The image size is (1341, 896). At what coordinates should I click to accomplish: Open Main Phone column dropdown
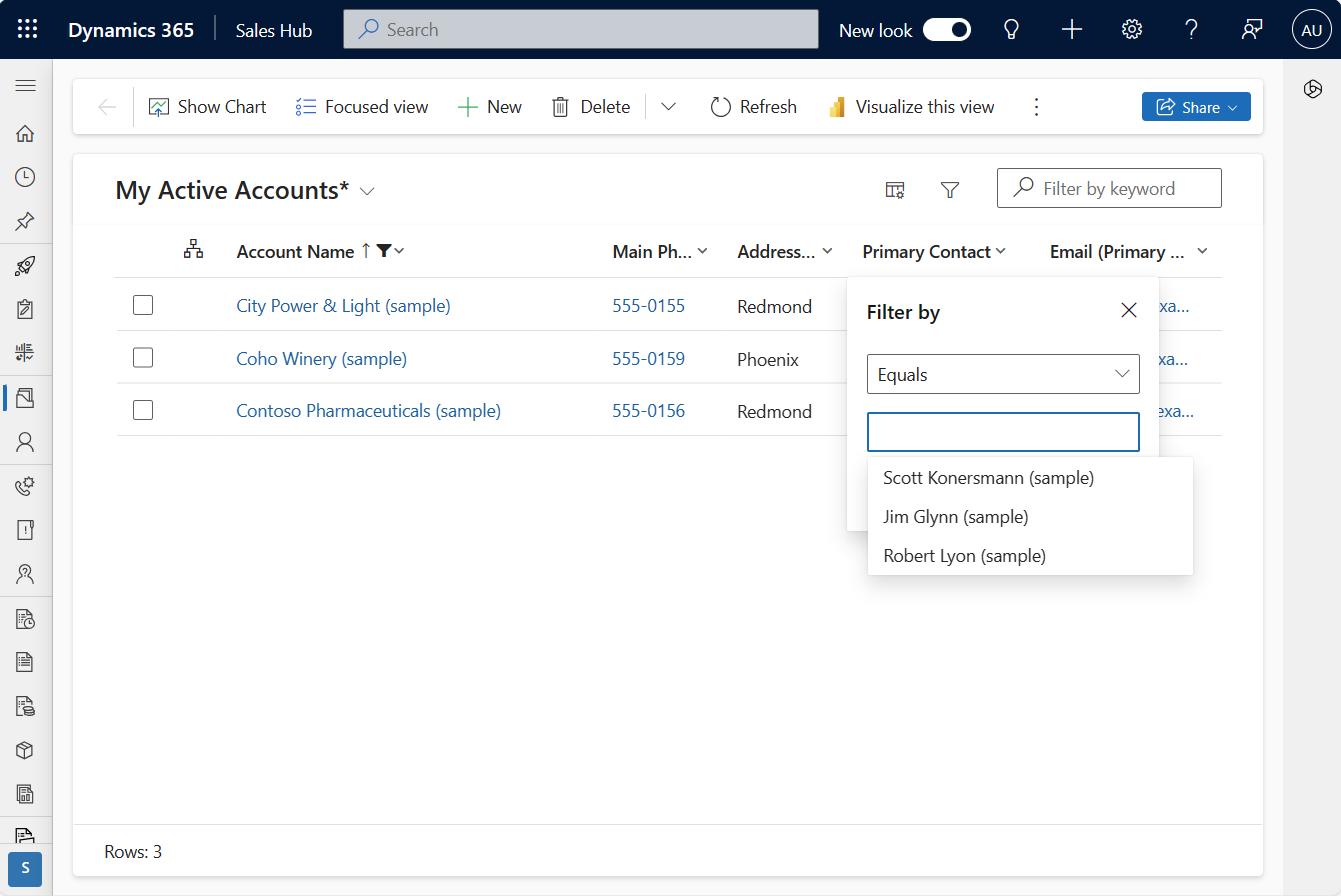[702, 251]
